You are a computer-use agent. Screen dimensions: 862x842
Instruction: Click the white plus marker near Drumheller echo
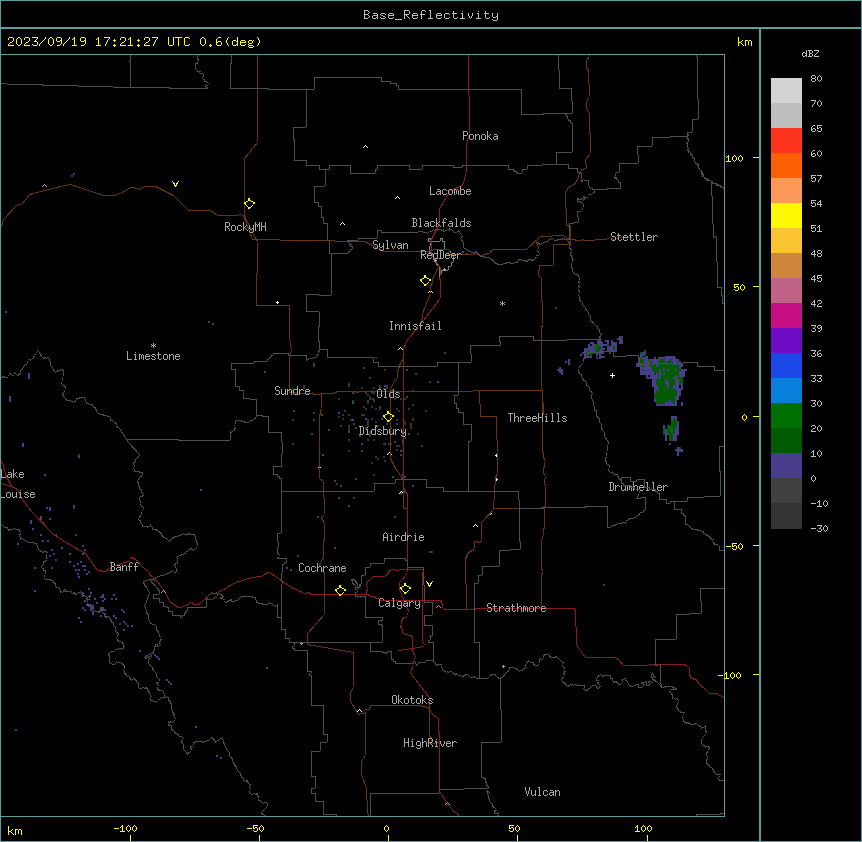(612, 375)
